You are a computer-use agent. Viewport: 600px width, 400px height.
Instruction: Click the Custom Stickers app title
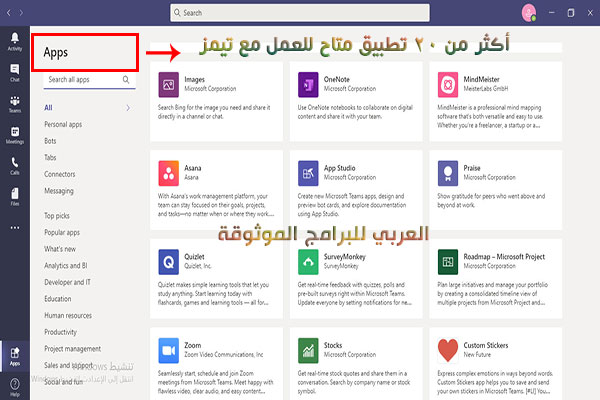pos(486,345)
